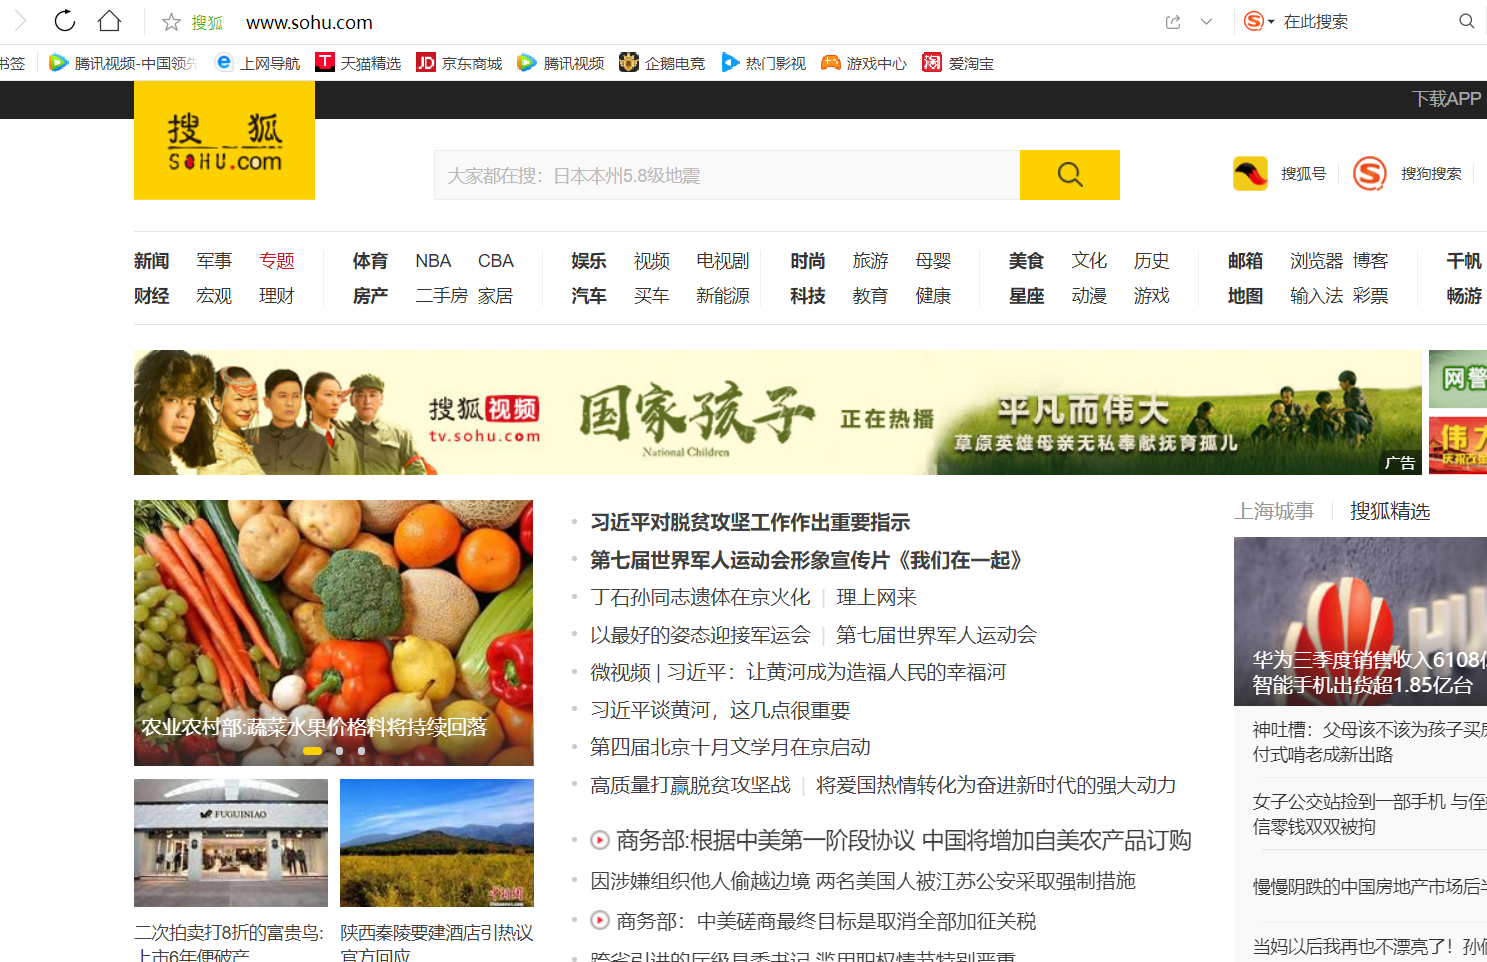This screenshot has width=1487, height=962.
Task: Go to the 体育 channel
Action: pos(370,261)
